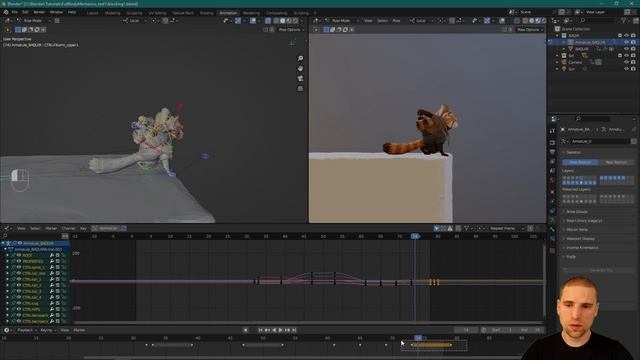The width and height of the screenshot is (640, 360).
Task: Toggle visibility eye for Camera in outliner
Action: click(x=627, y=62)
